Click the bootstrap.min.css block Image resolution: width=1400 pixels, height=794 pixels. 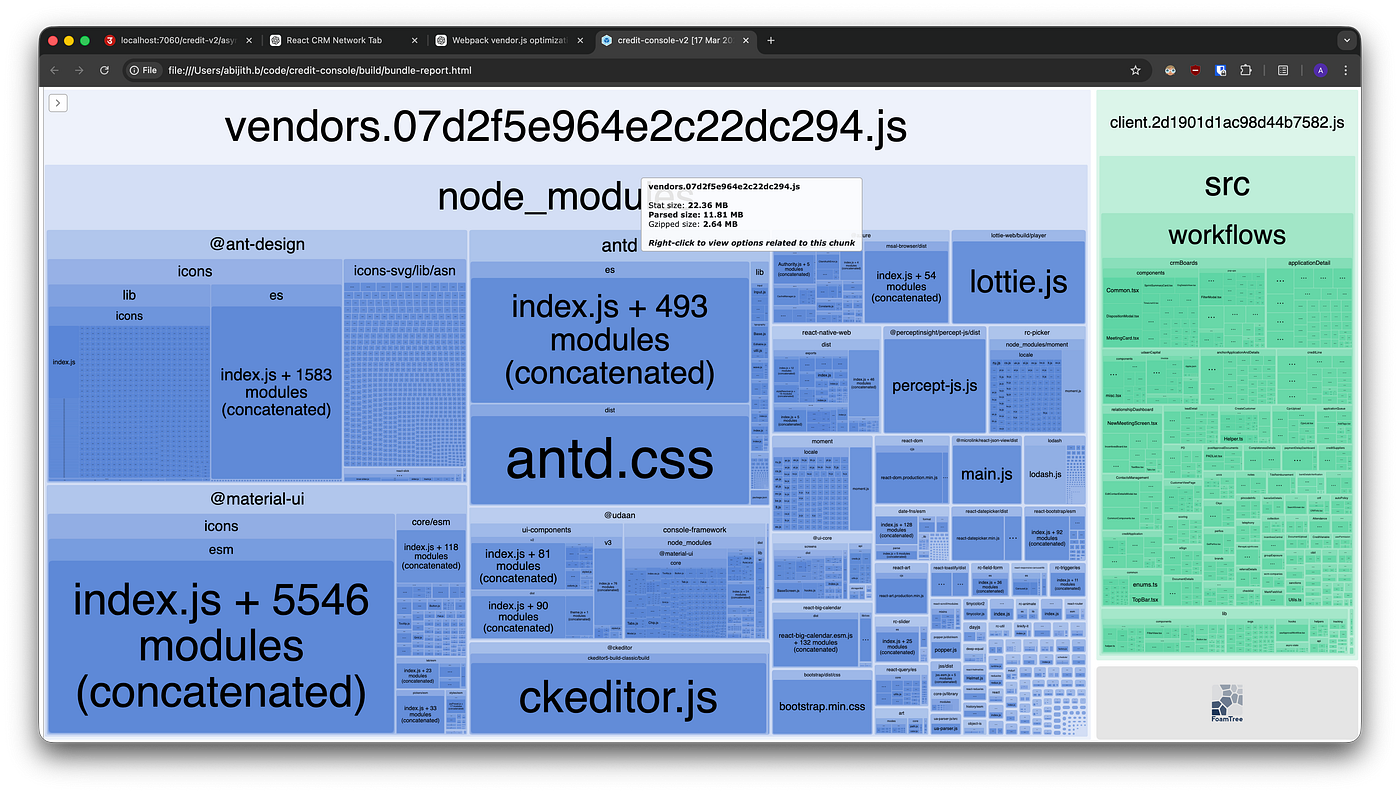point(822,706)
